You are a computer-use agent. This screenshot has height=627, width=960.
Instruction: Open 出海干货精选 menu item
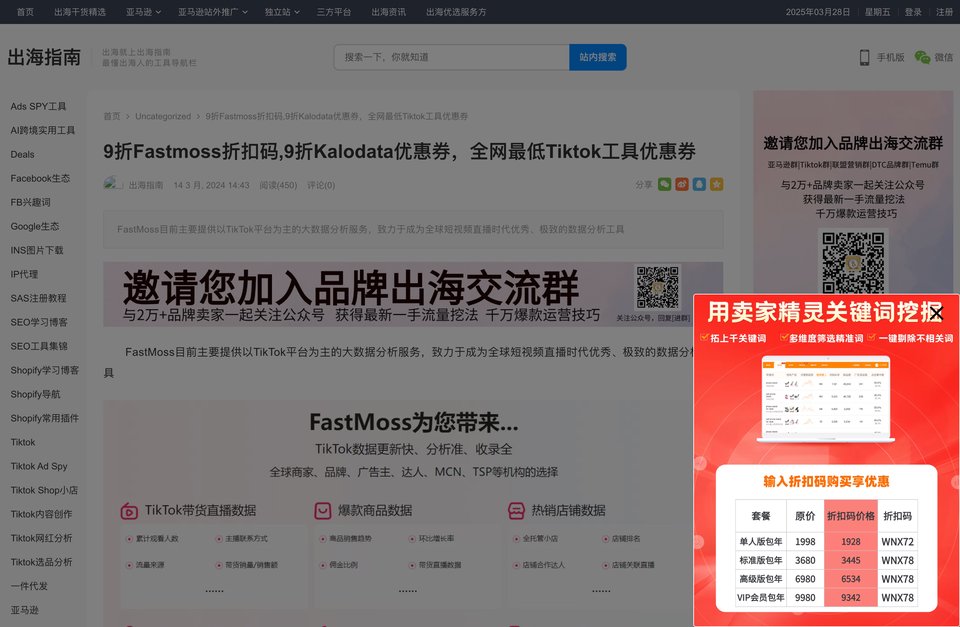[x=80, y=12]
